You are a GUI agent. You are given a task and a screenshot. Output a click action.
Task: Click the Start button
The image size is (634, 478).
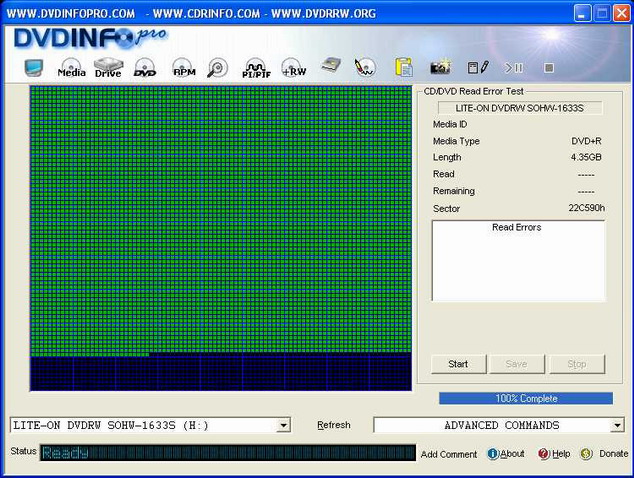point(459,364)
